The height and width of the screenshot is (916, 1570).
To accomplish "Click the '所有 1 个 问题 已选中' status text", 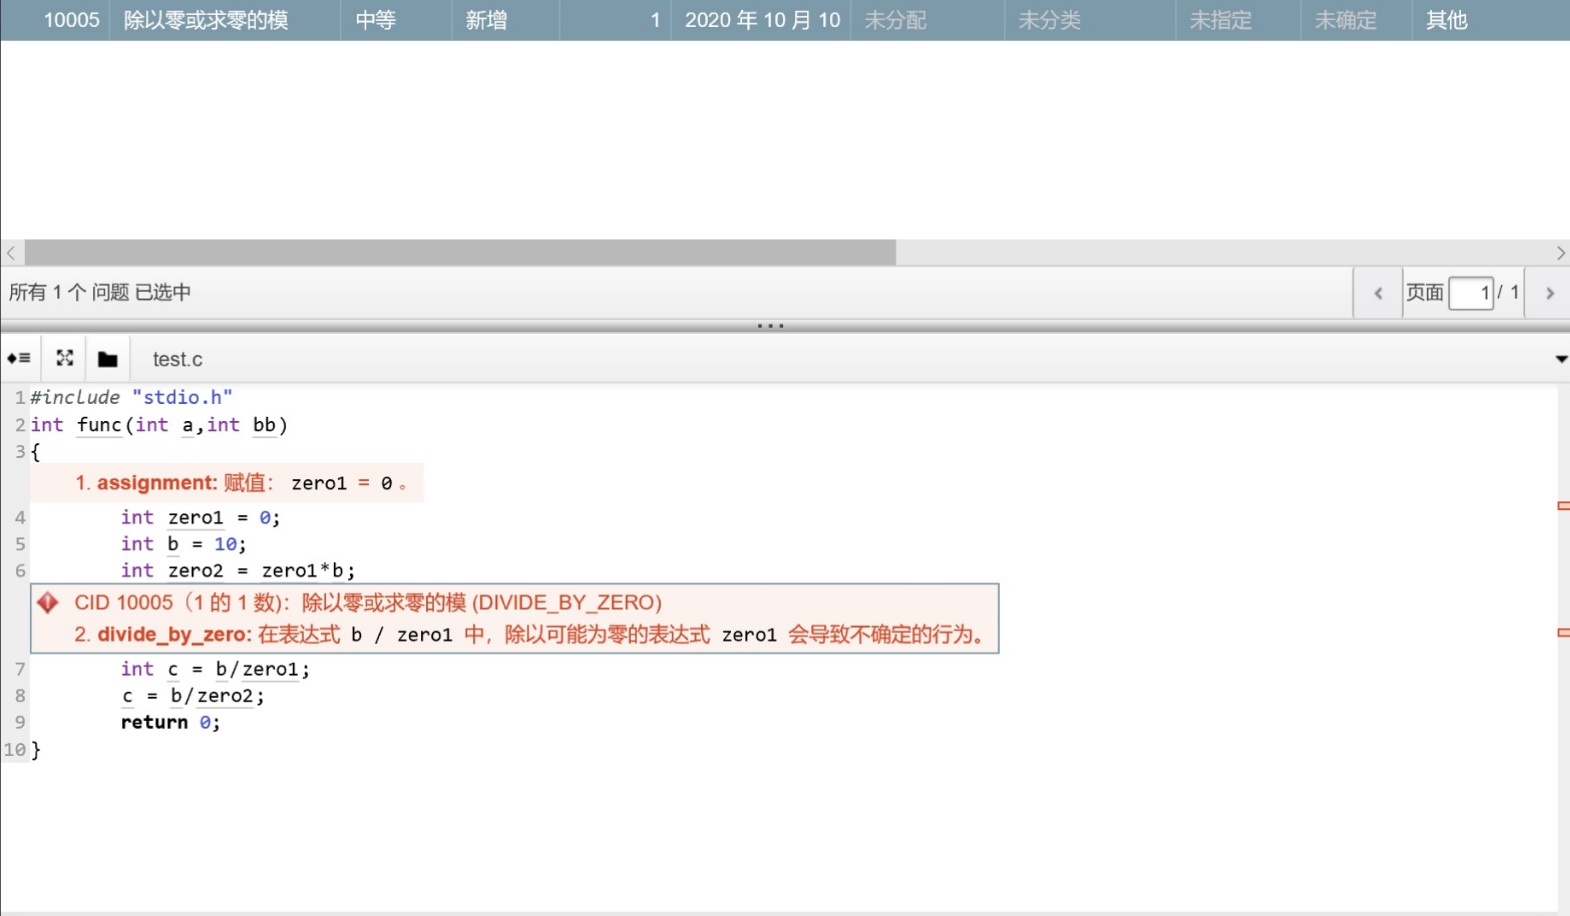I will click(100, 292).
